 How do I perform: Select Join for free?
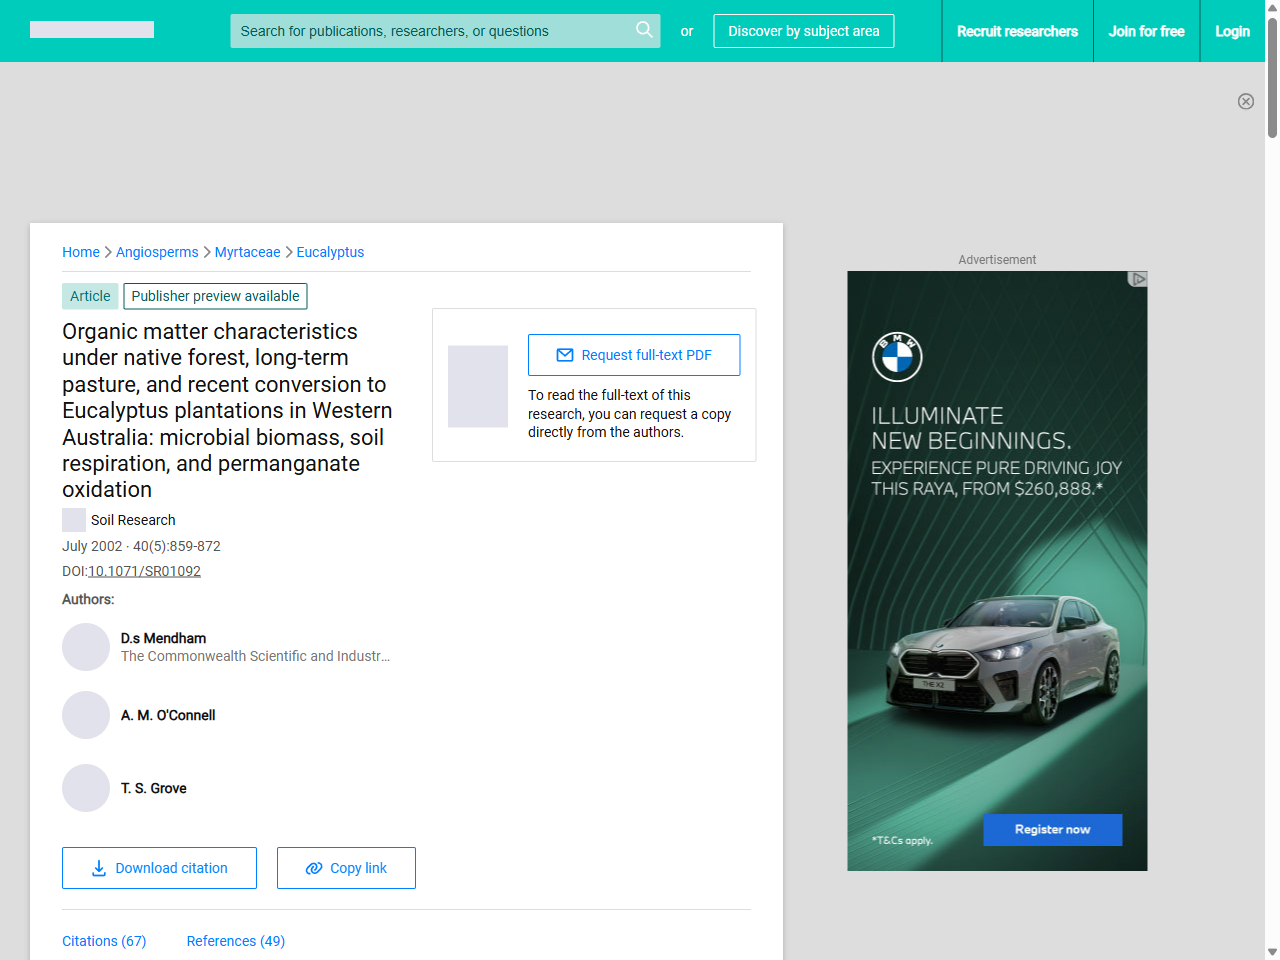(x=1146, y=31)
